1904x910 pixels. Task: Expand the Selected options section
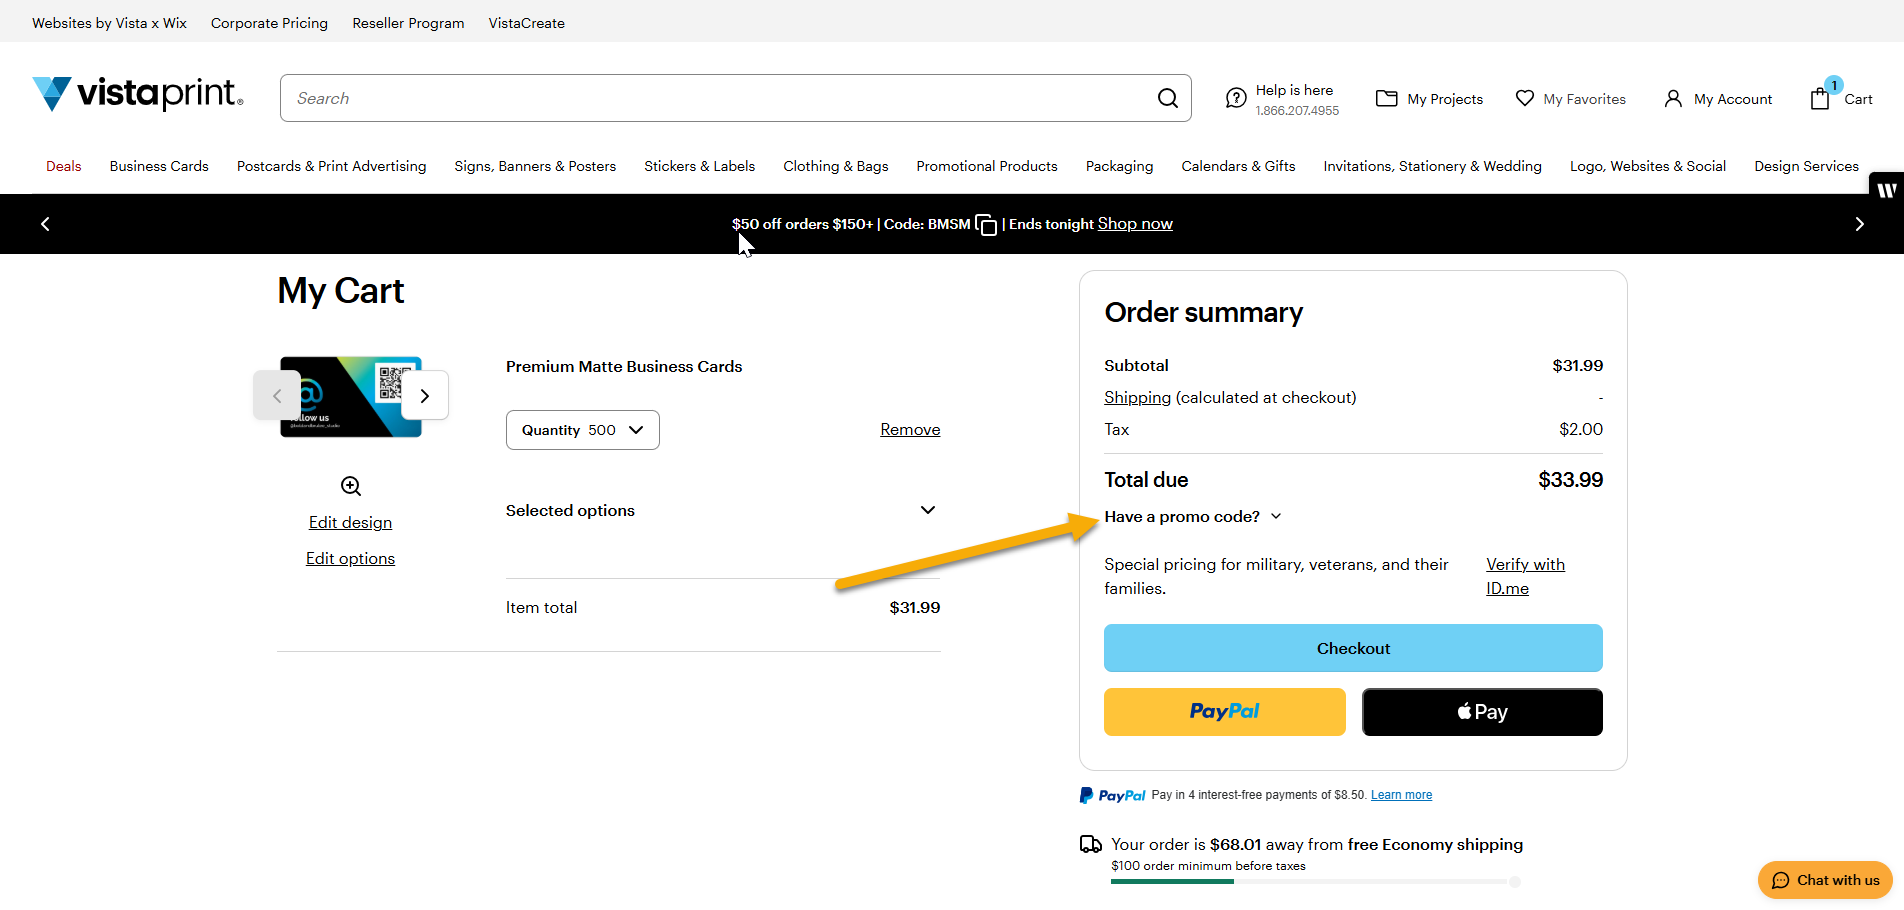click(723, 510)
